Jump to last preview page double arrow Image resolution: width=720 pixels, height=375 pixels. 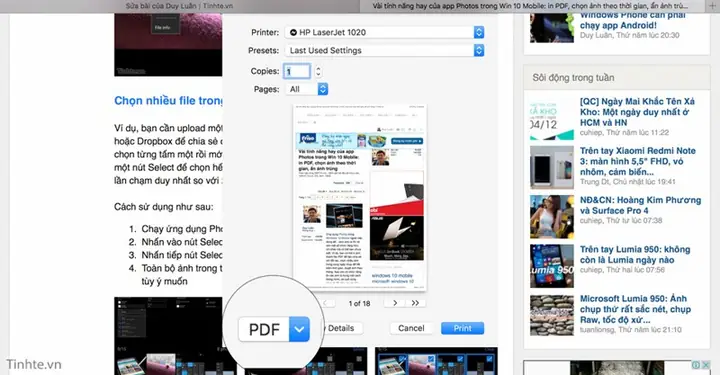pyautogui.click(x=415, y=303)
